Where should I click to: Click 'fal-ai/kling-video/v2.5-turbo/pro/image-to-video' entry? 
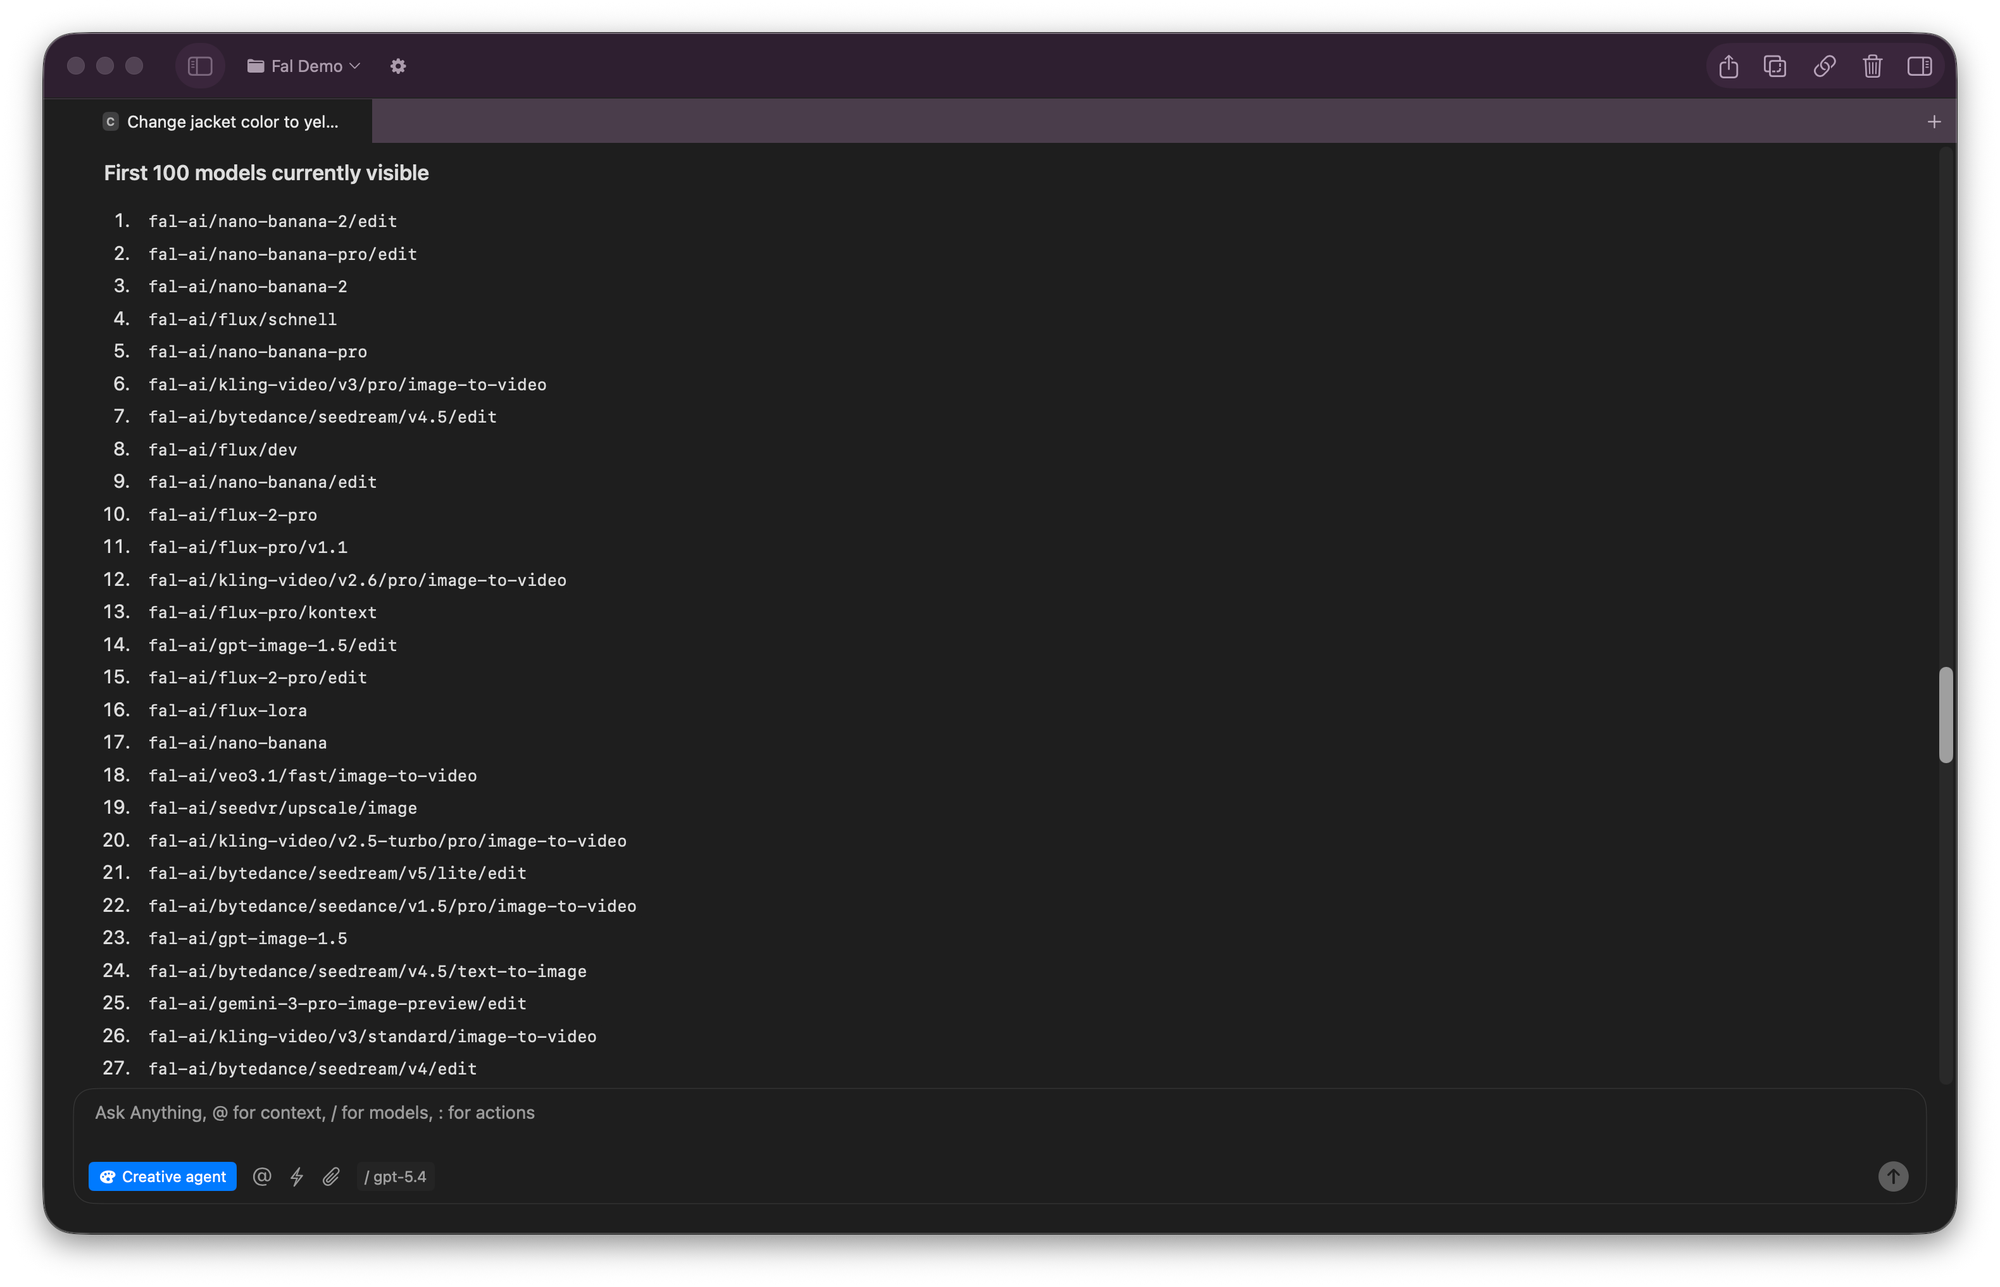(x=388, y=841)
